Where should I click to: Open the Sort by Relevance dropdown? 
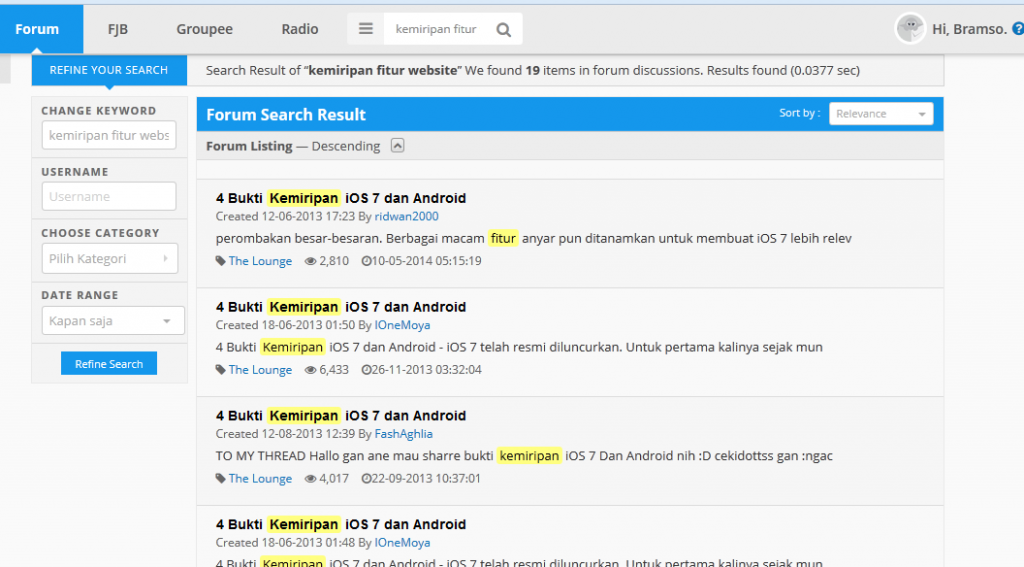(x=881, y=114)
